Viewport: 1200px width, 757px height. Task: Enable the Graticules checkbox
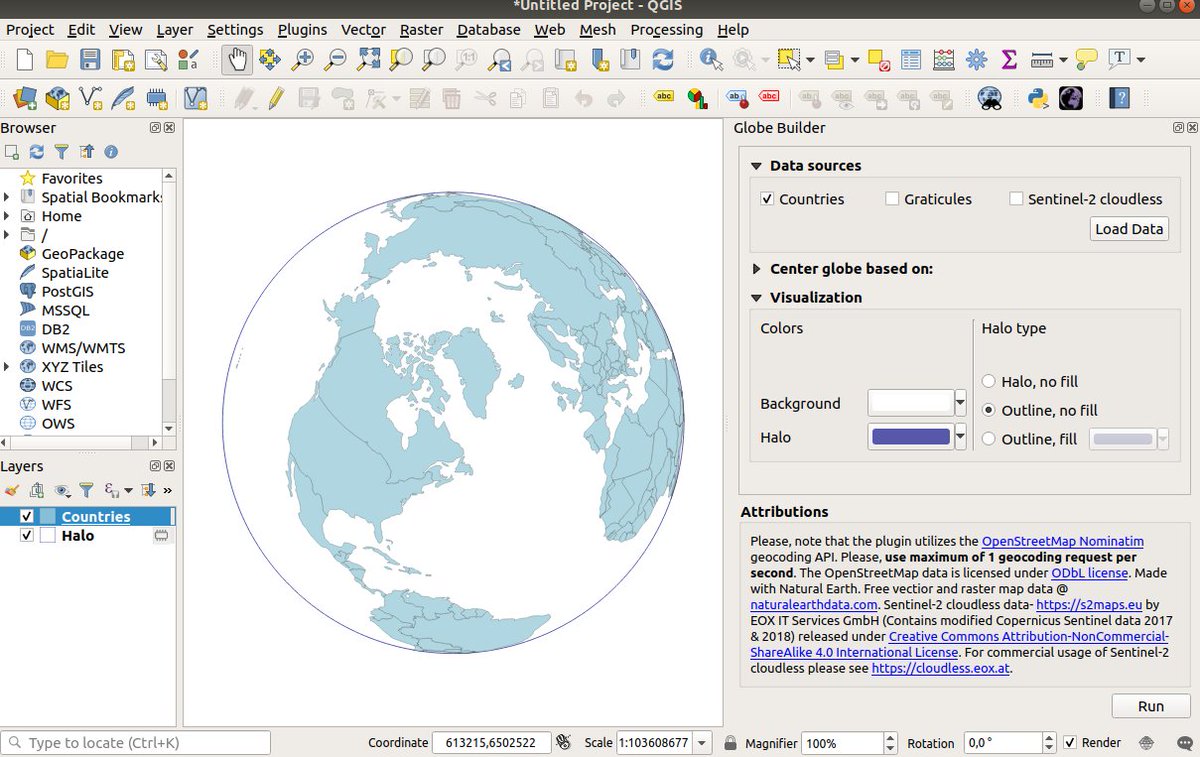(892, 199)
